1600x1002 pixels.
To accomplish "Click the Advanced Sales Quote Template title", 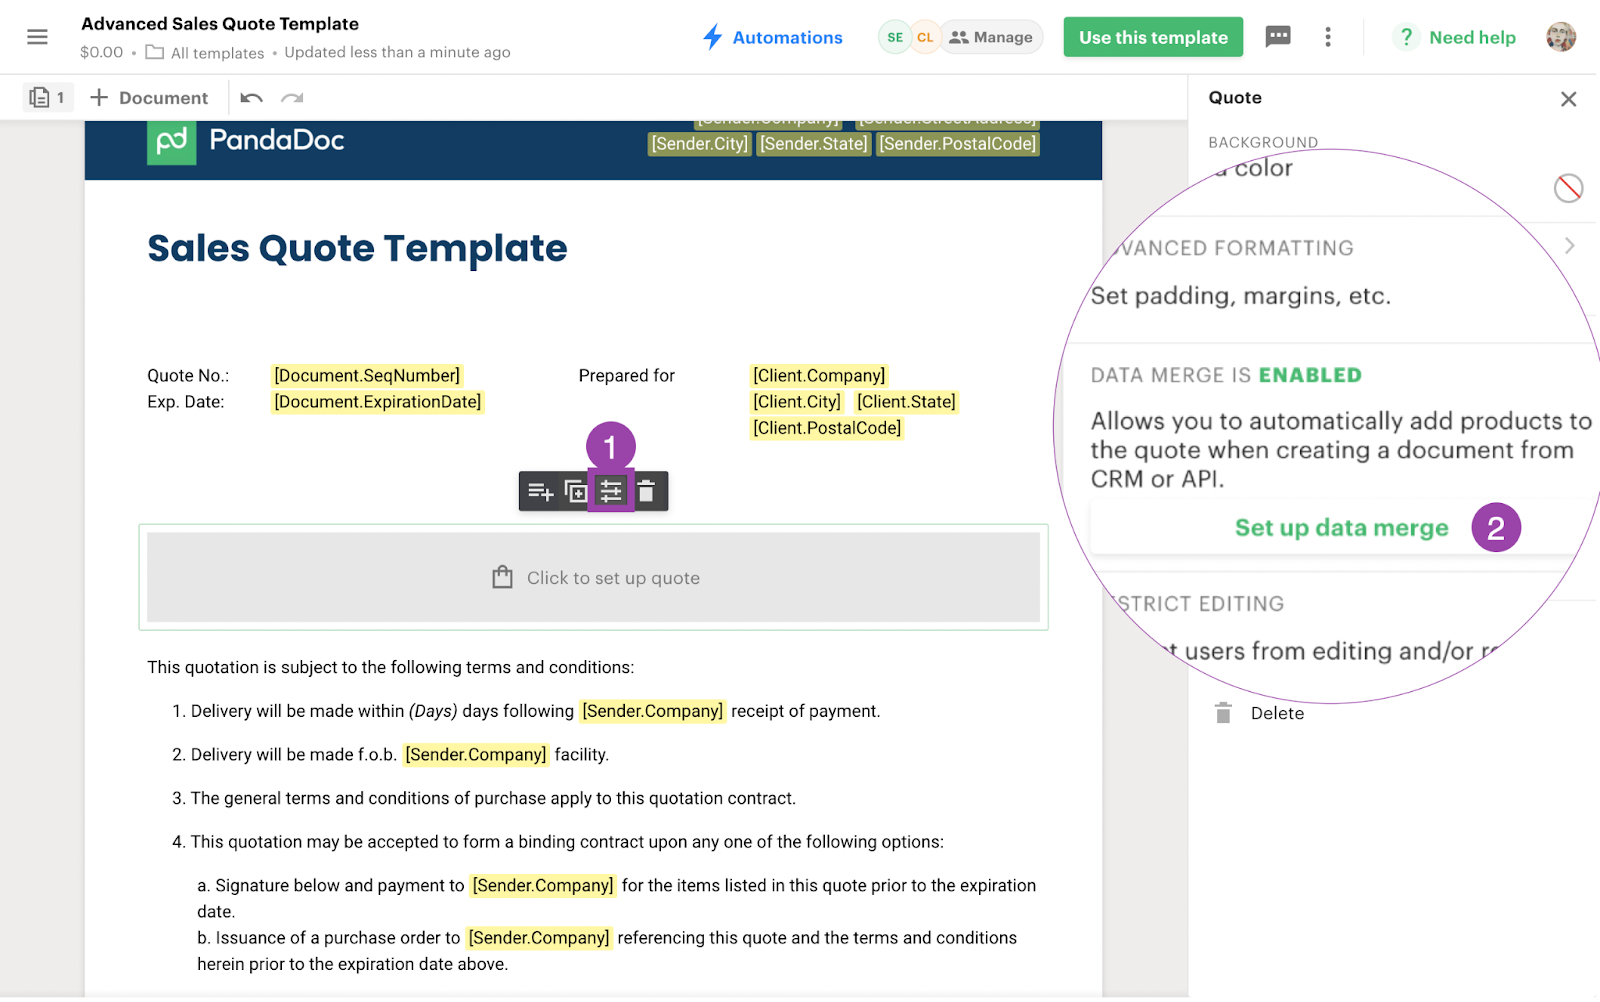I will (220, 24).
